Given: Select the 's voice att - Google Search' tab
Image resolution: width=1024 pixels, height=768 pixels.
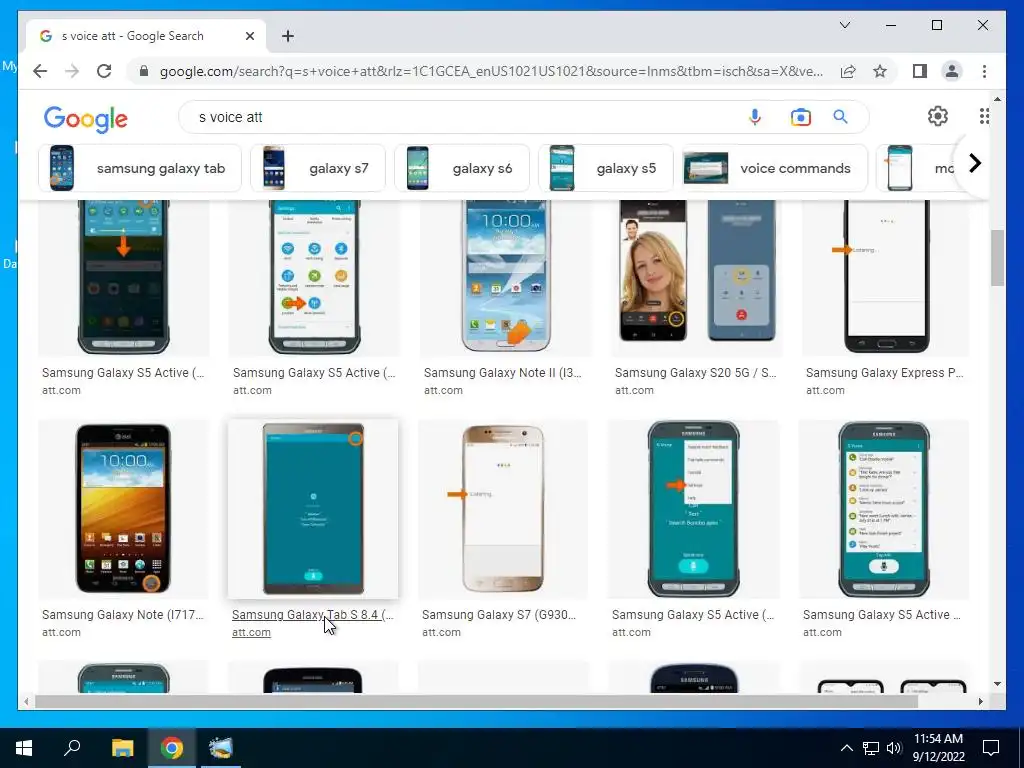Looking at the screenshot, I should [146, 36].
